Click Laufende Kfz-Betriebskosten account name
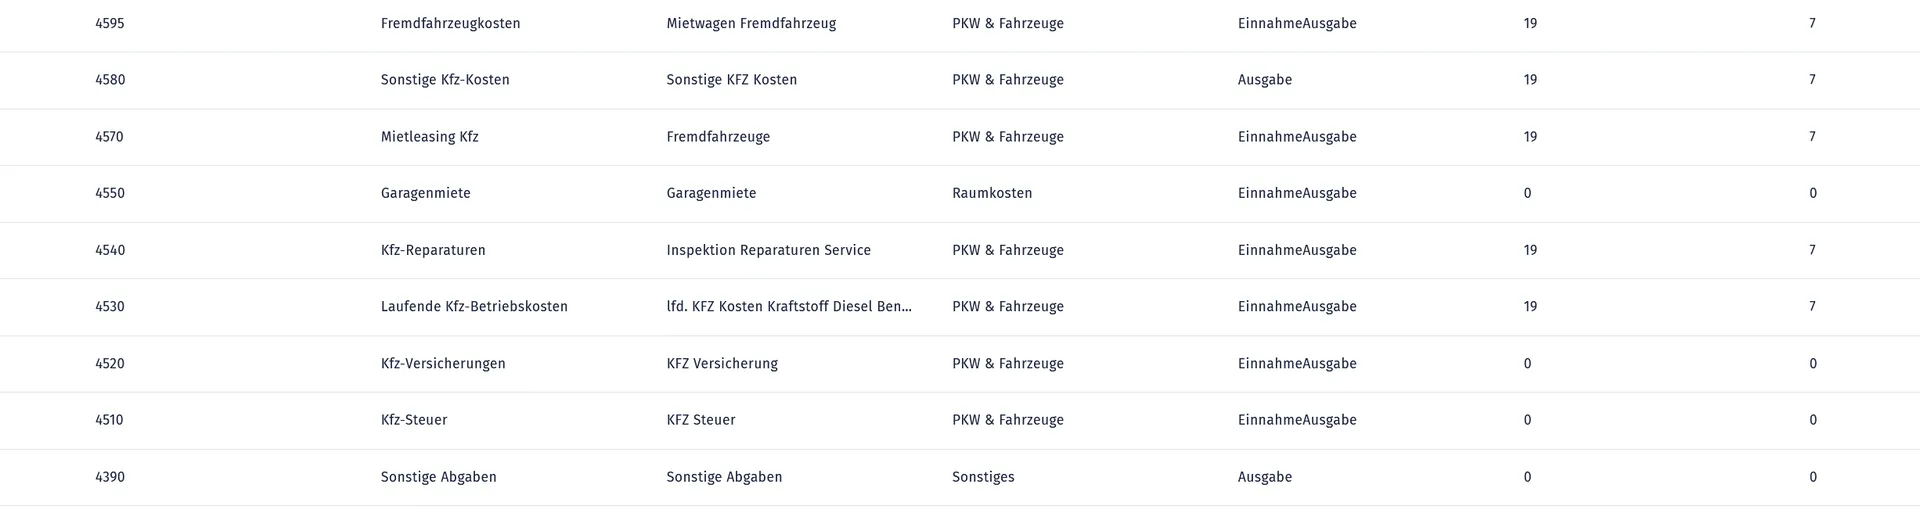The image size is (1920, 513). click(474, 307)
